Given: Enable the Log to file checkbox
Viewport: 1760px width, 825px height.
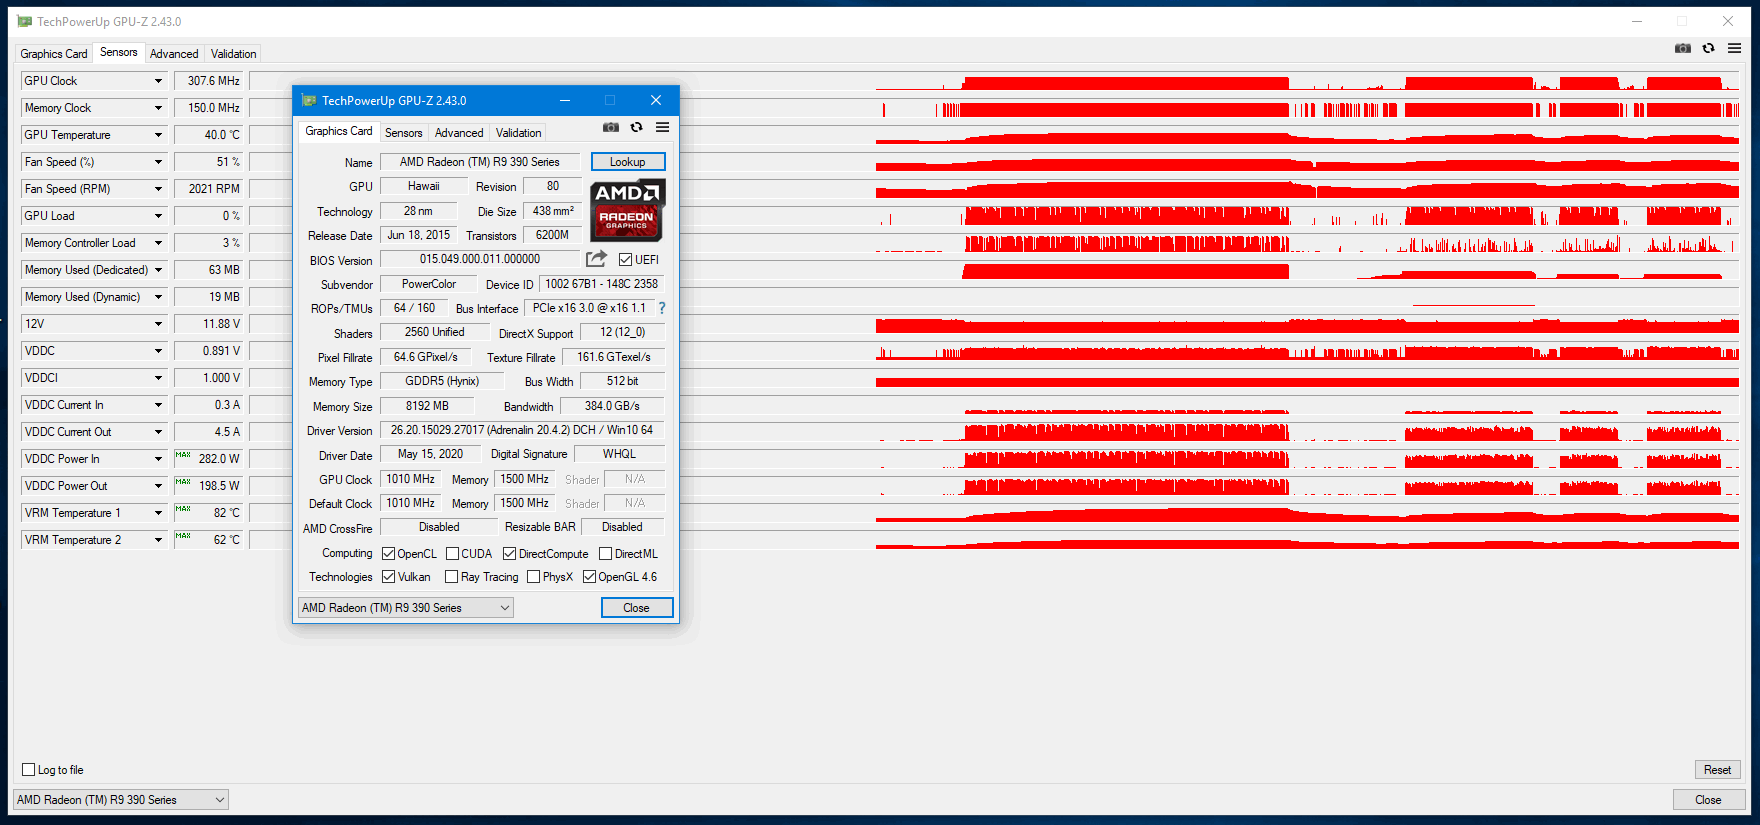Looking at the screenshot, I should coord(28,770).
